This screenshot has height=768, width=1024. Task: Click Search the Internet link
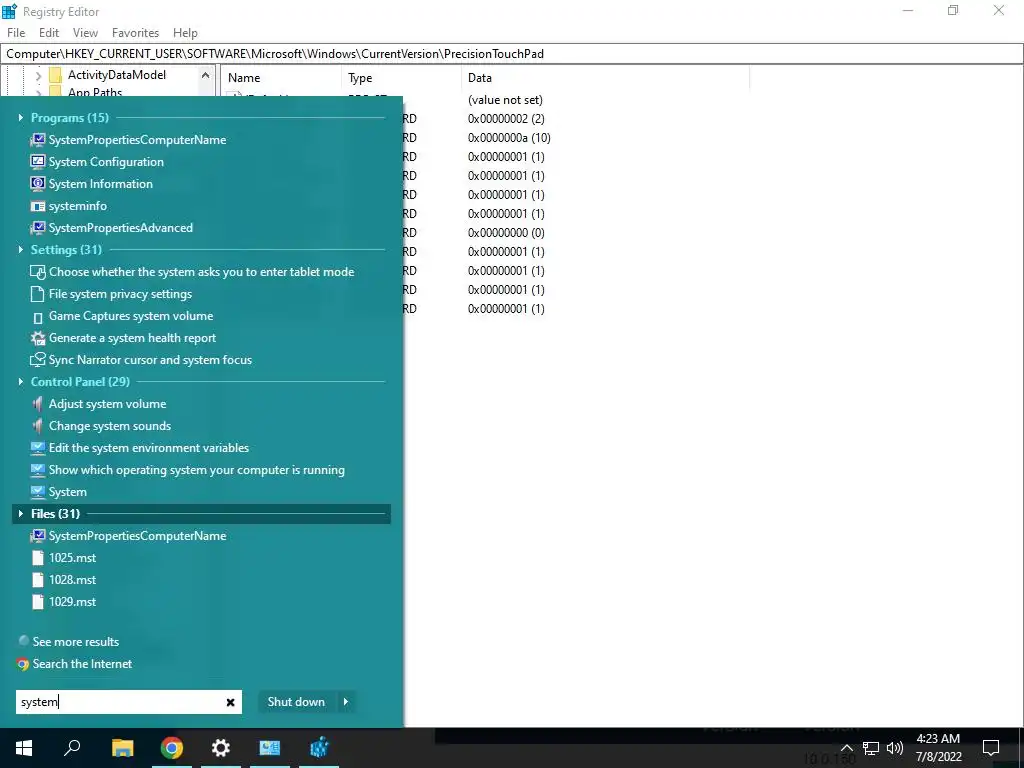click(82, 664)
